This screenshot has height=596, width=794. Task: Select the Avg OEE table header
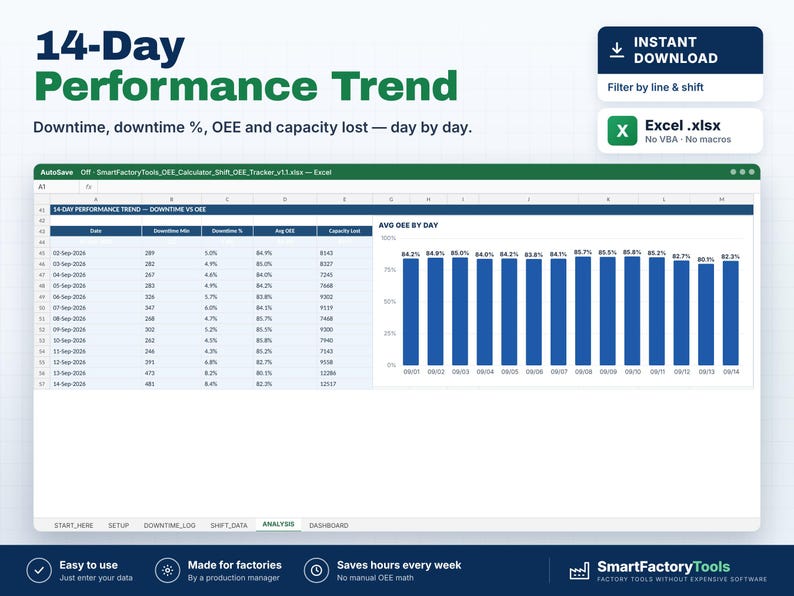(285, 231)
